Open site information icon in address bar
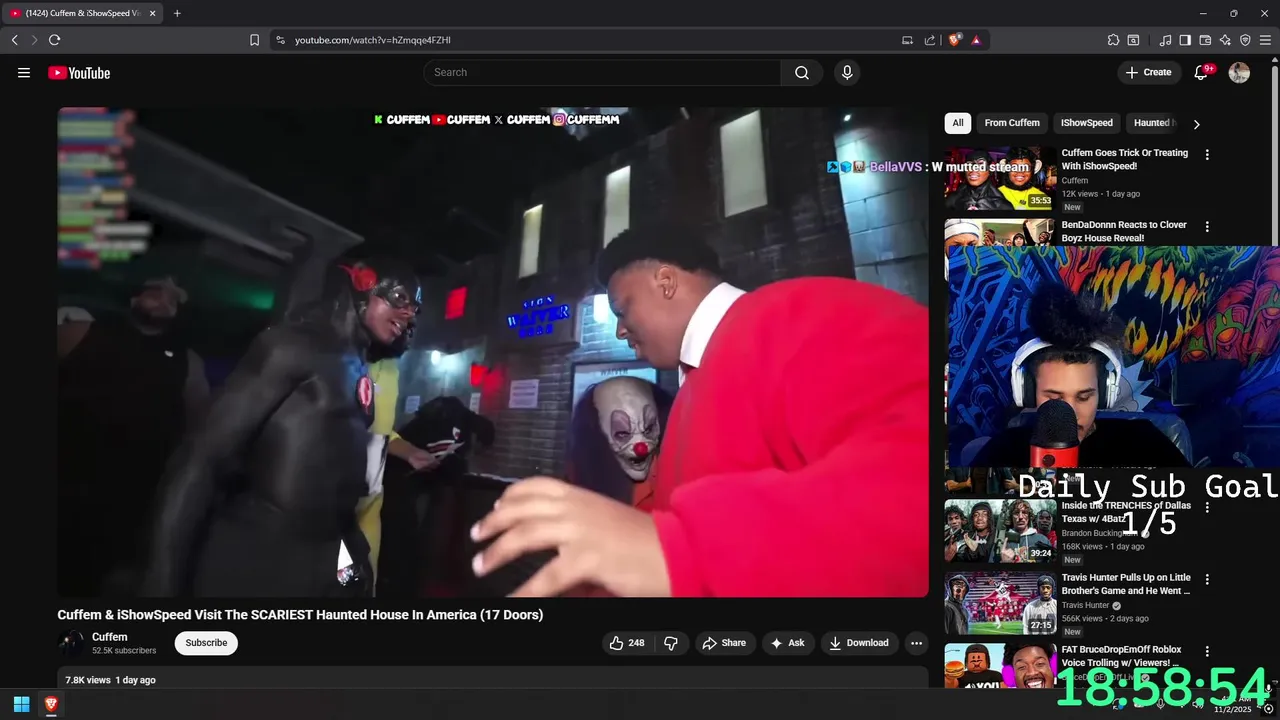Viewport: 1280px width, 720px height. (280, 40)
